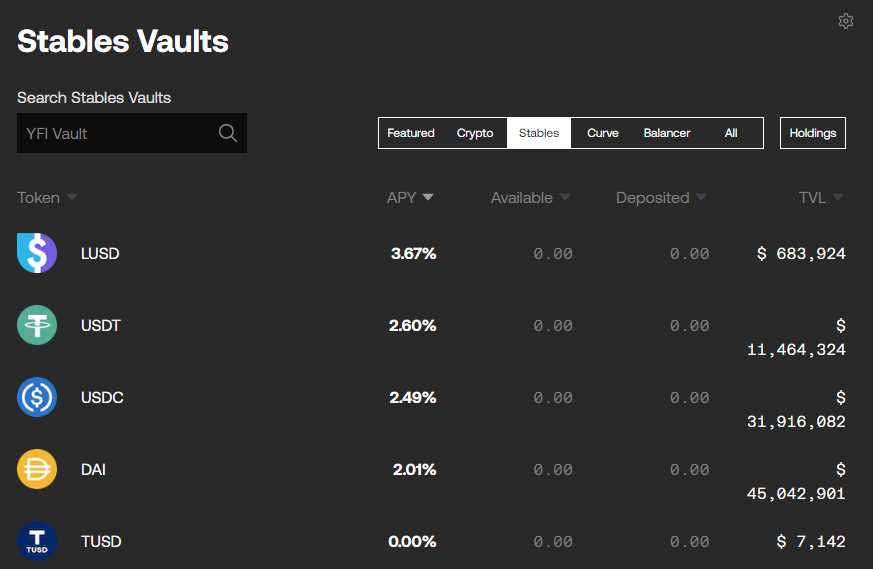Click the USDC token logo
The height and width of the screenshot is (569, 873).
pos(37,397)
